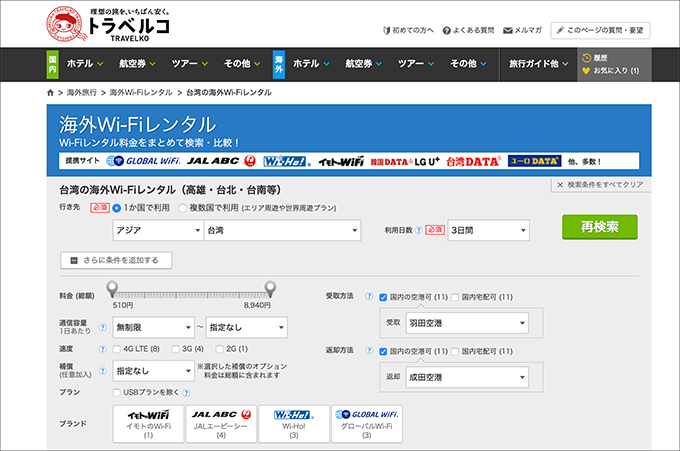The height and width of the screenshot is (451, 680).
Task: Toggle the 国内宅配可 pickup checkbox
Action: tap(455, 297)
